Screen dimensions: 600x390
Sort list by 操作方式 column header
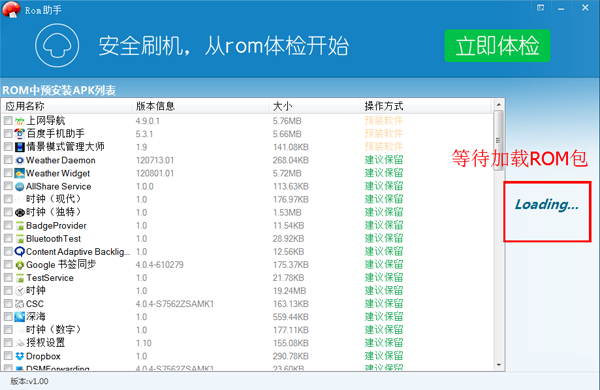[426, 106]
